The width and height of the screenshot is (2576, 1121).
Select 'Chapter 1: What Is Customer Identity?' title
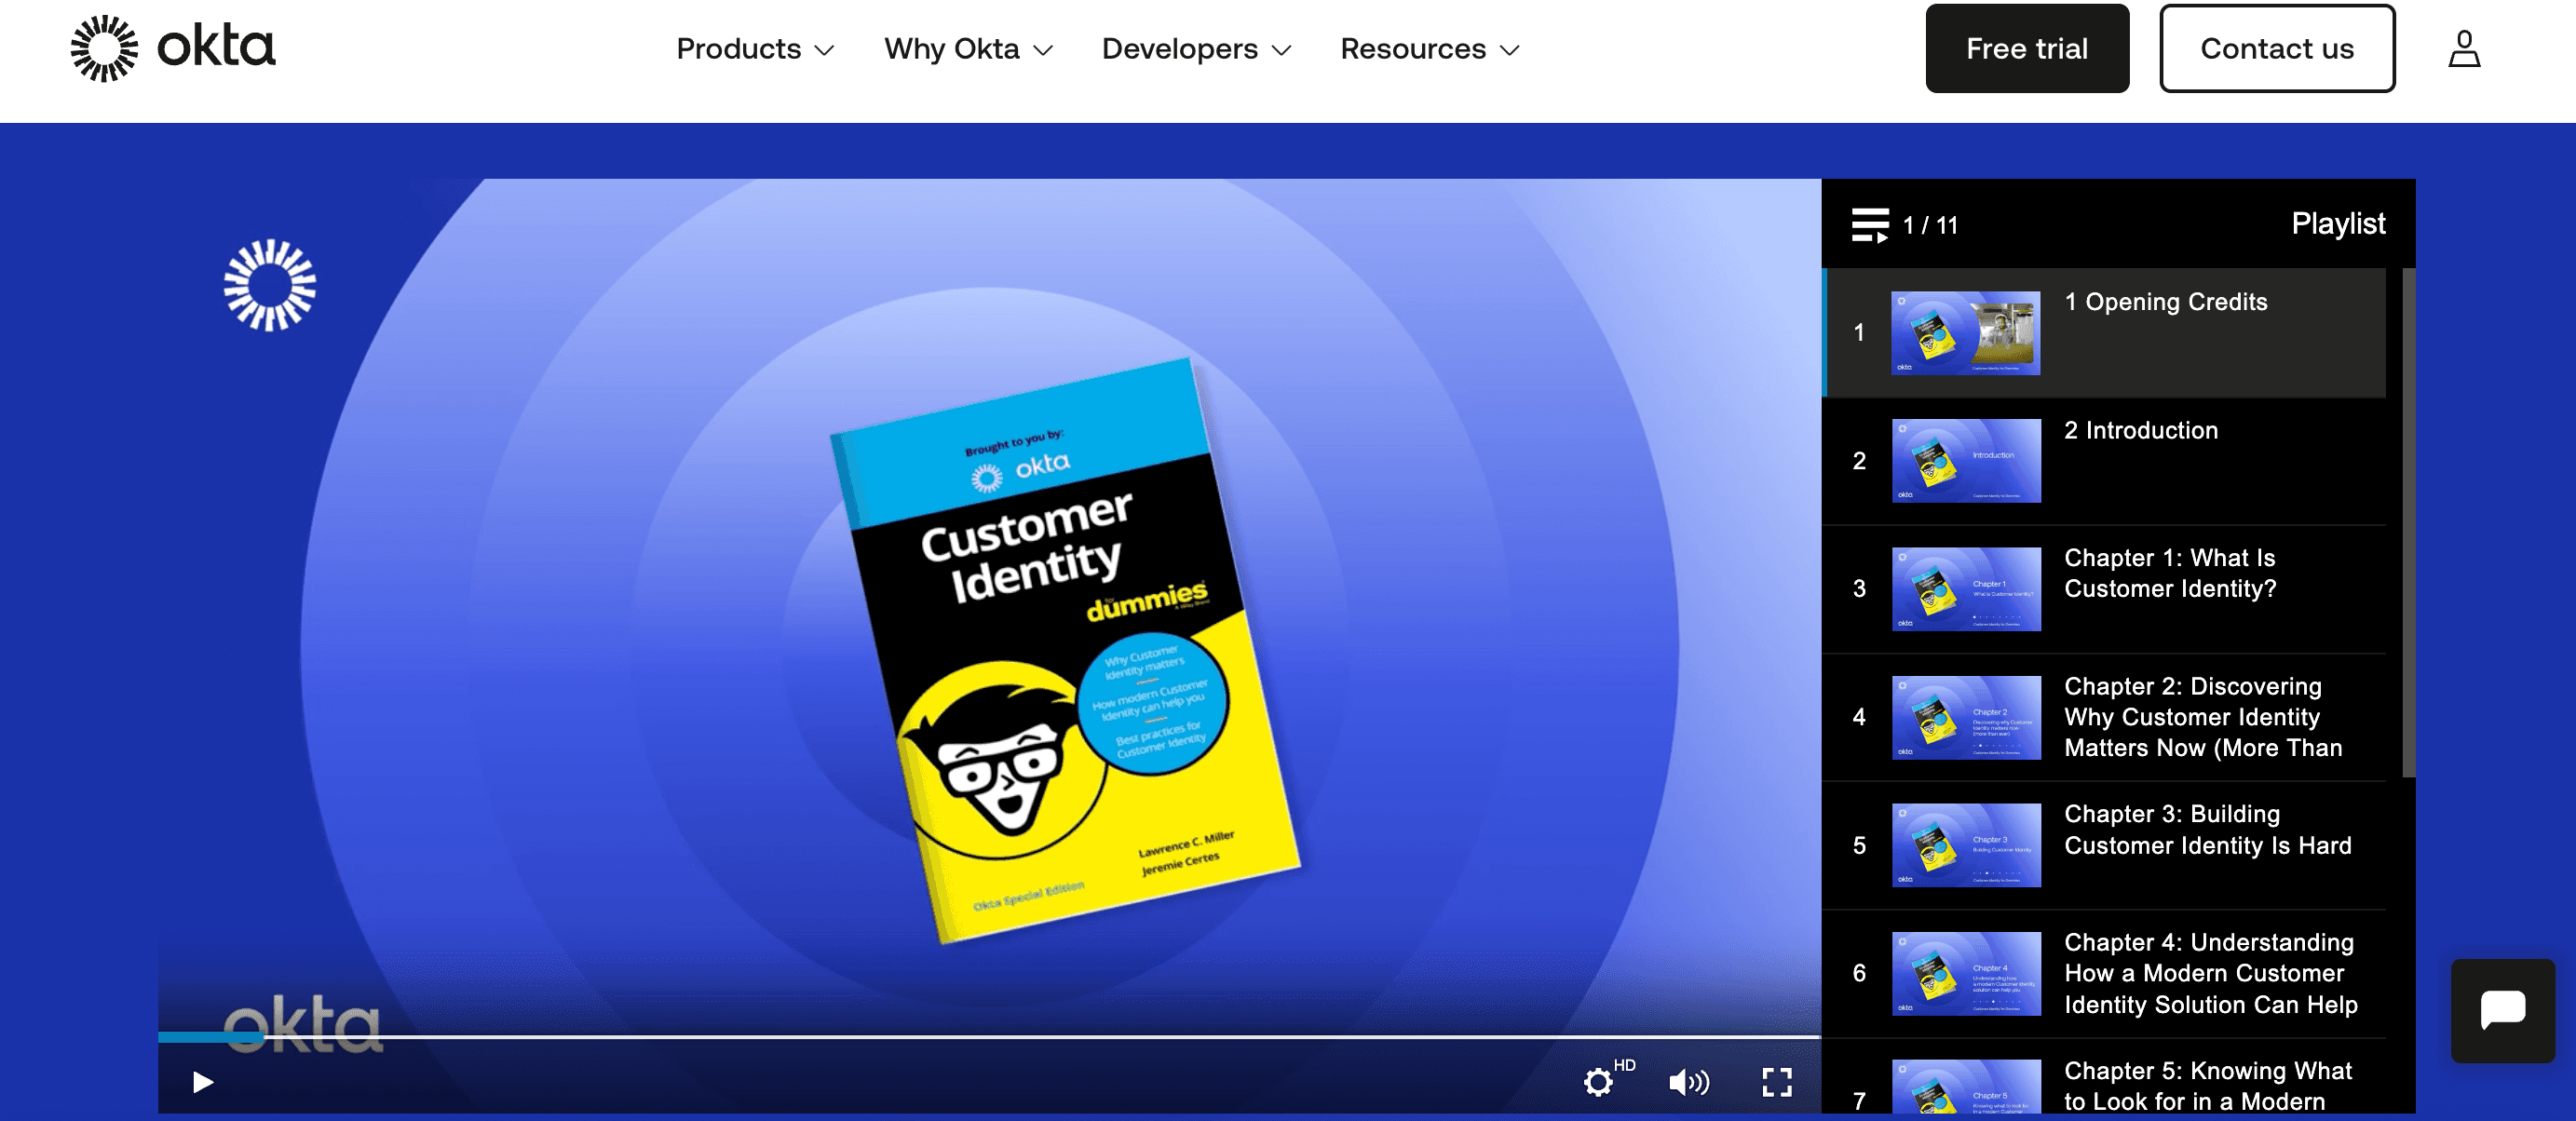click(2170, 573)
